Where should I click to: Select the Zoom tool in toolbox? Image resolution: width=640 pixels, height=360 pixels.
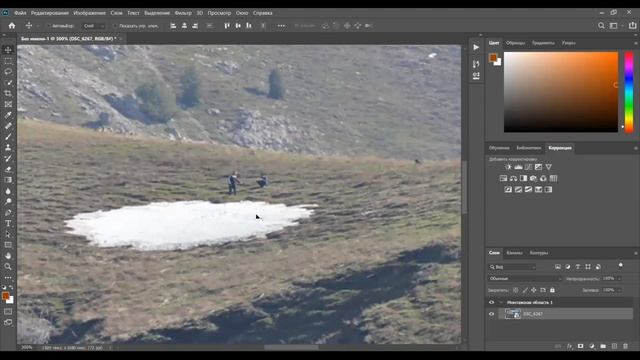tap(8, 267)
